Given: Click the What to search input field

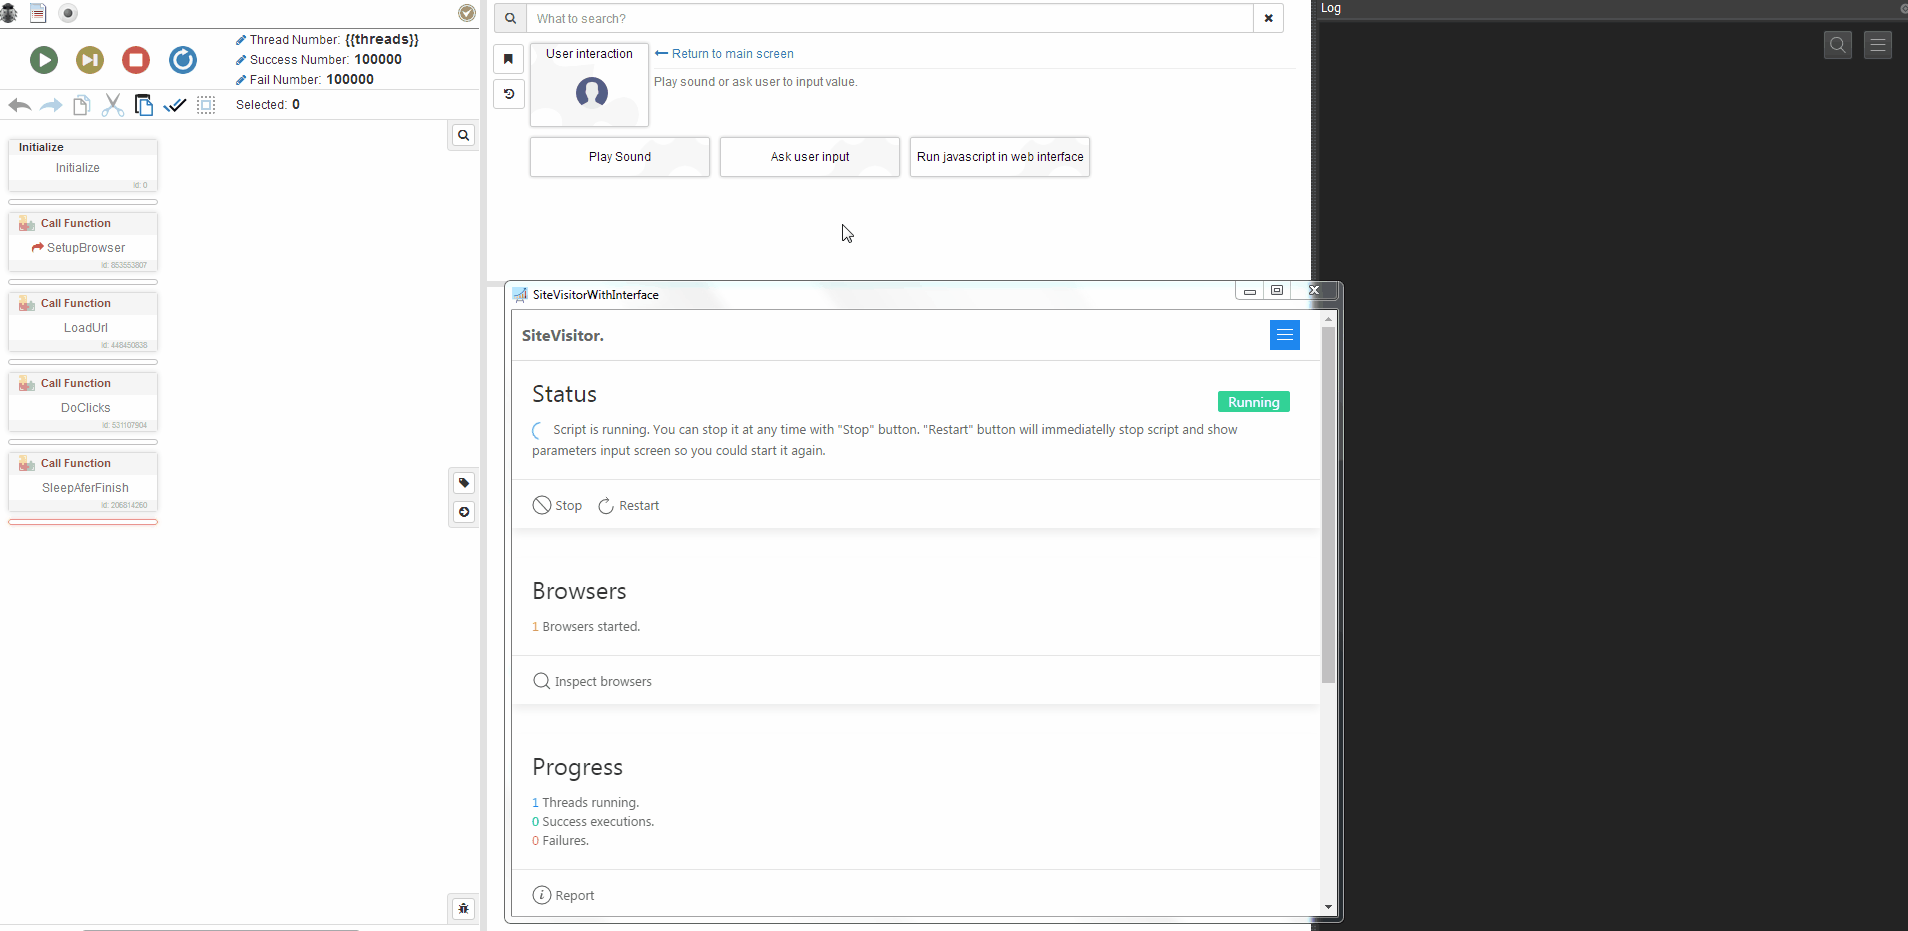Looking at the screenshot, I should click(x=889, y=19).
